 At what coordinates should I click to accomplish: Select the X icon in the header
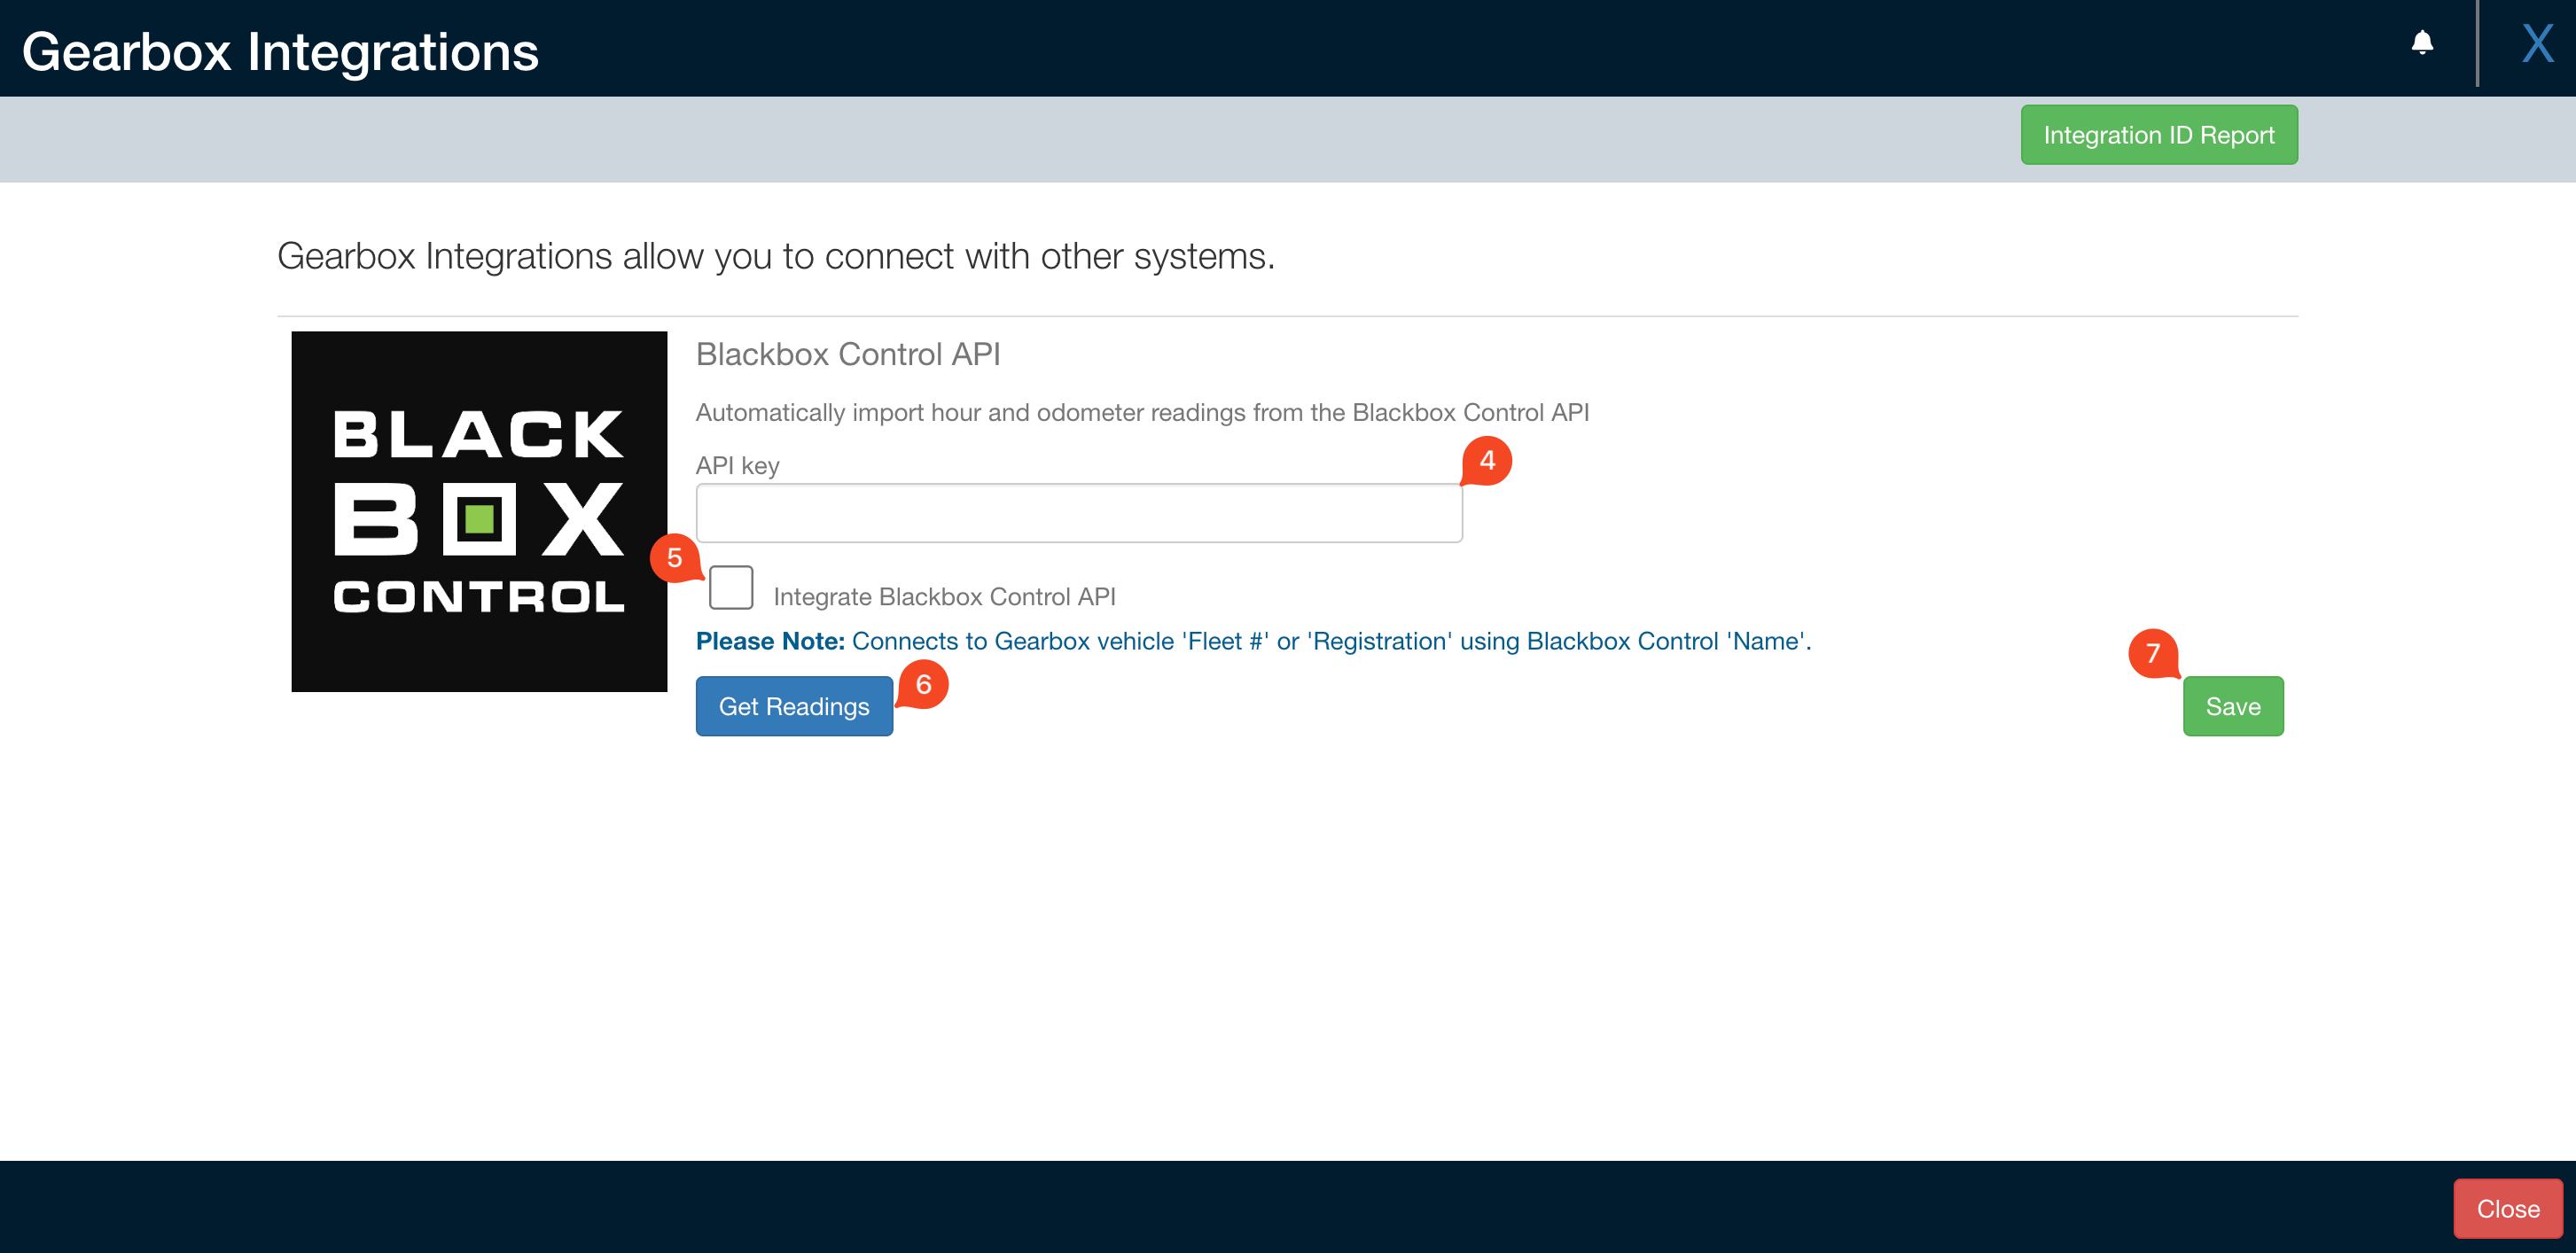(x=2537, y=43)
